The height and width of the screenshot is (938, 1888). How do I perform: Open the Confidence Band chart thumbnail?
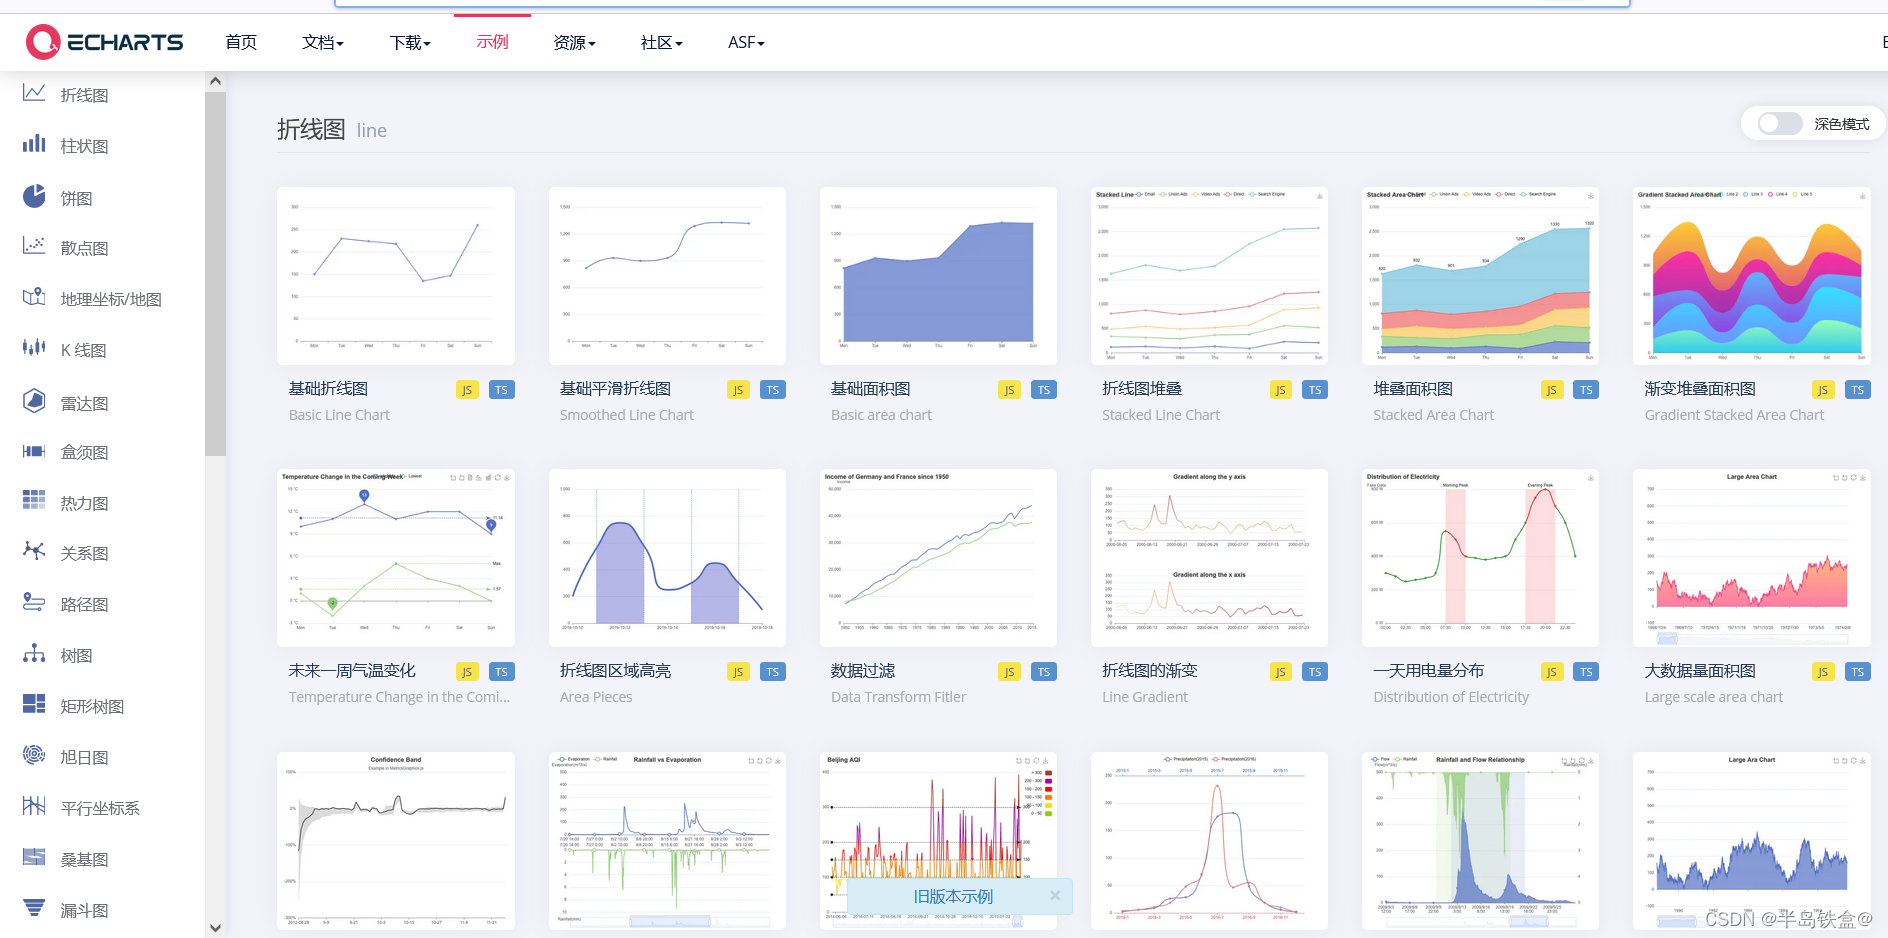tap(396, 840)
